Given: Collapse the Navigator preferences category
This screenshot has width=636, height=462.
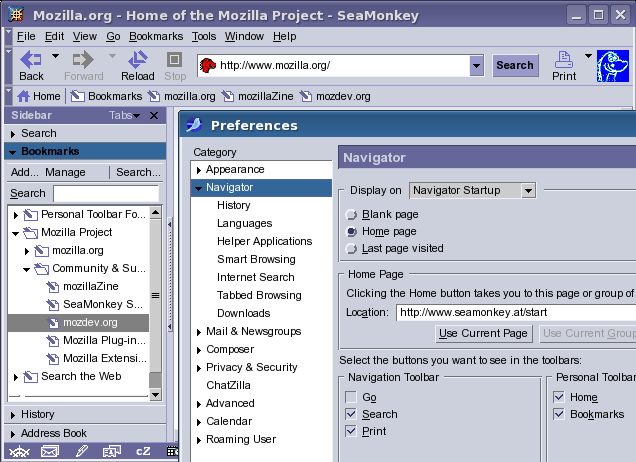Looking at the screenshot, I should (x=198, y=188).
